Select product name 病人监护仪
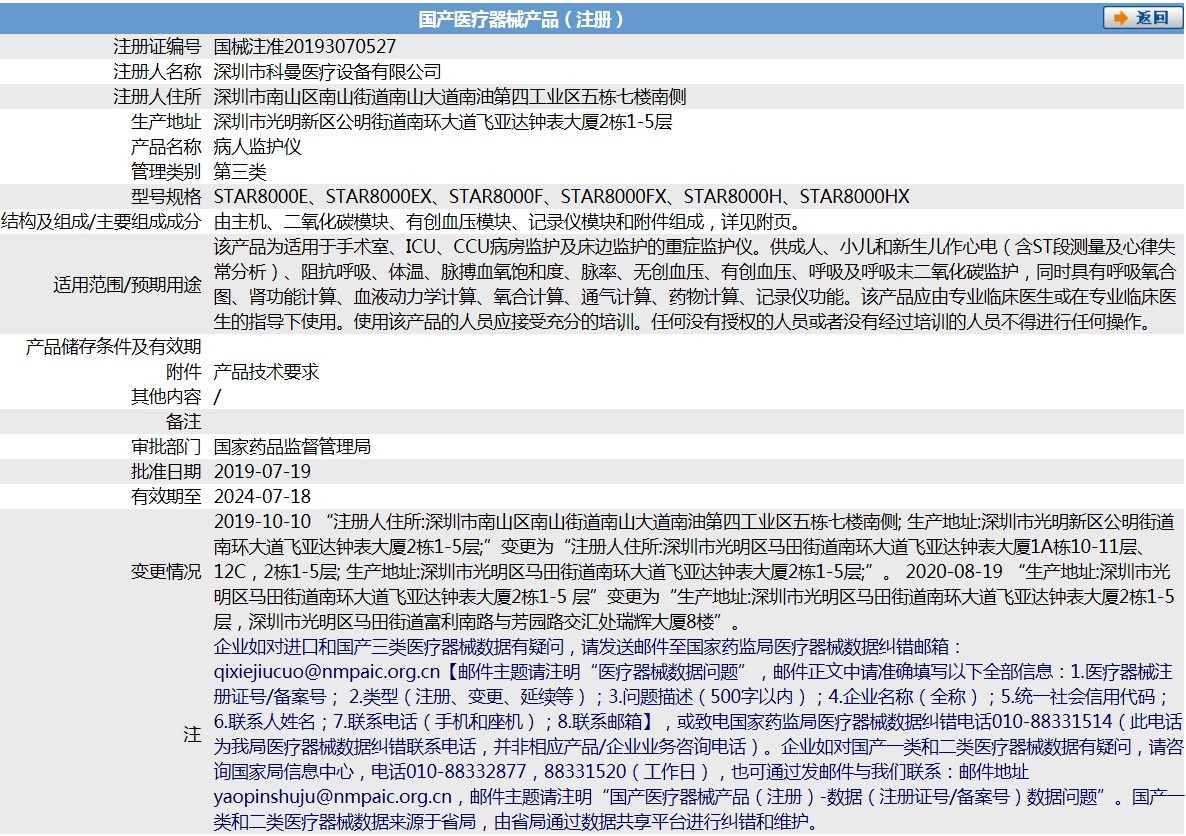This screenshot has width=1186, height=836. pos(257,146)
